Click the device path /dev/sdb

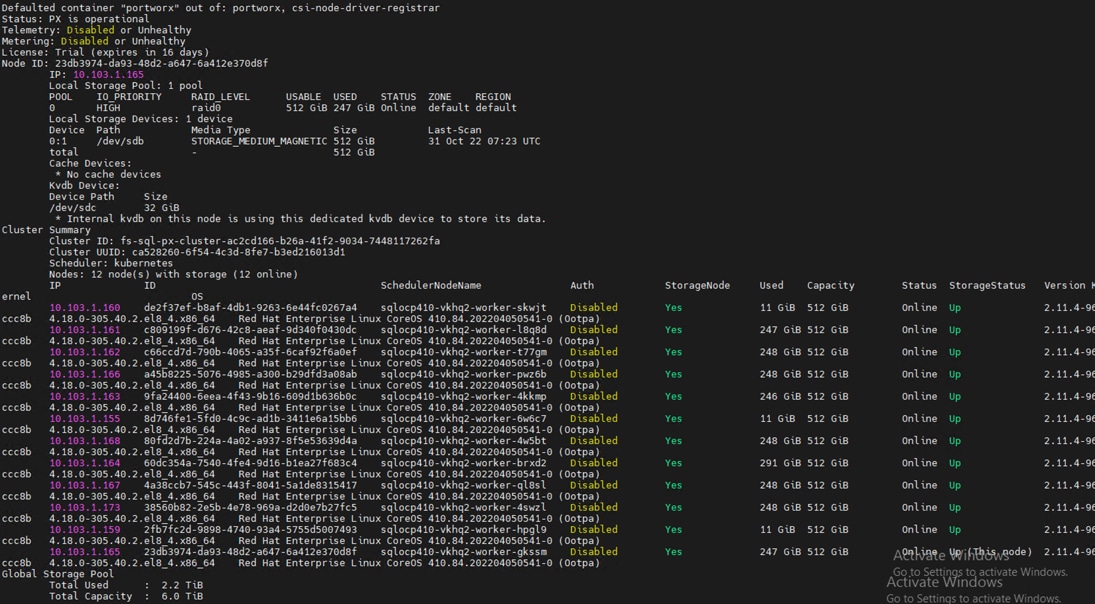click(x=120, y=141)
